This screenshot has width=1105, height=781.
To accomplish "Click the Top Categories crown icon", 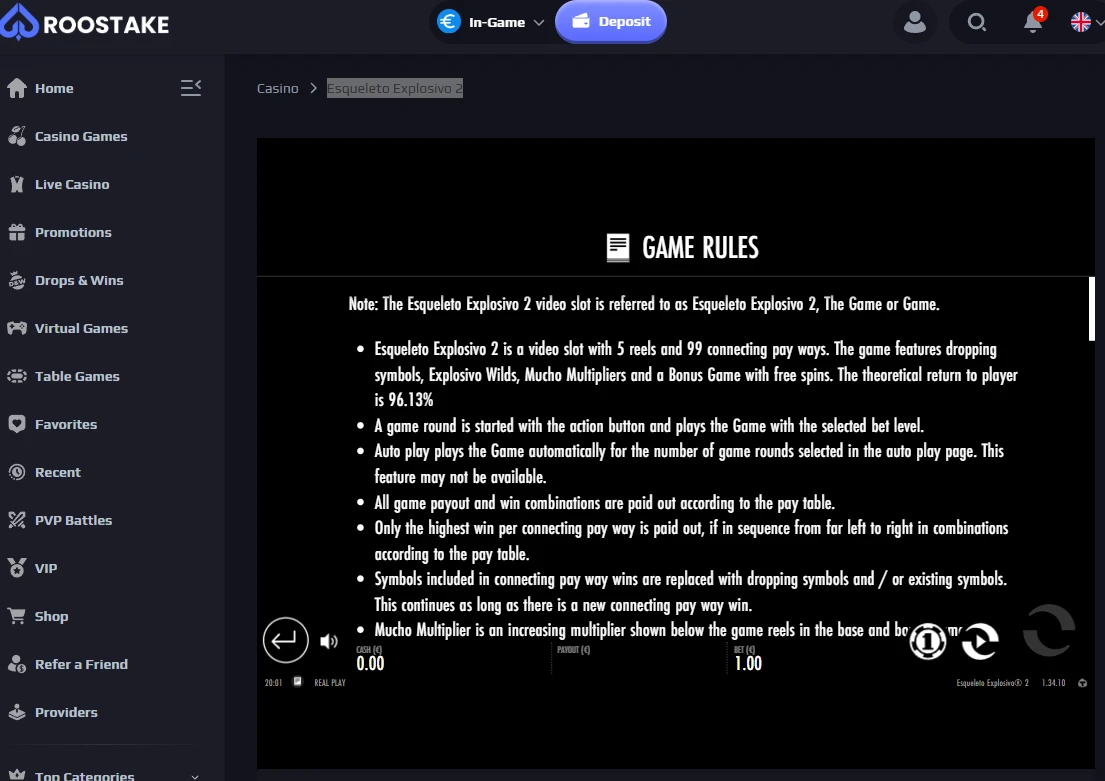I will coord(17,774).
